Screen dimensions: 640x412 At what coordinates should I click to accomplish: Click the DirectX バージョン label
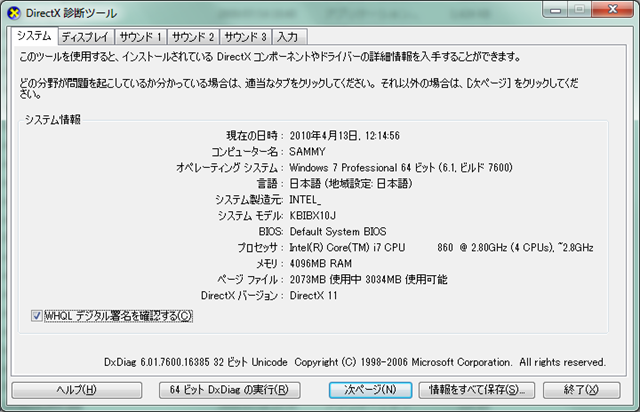pos(242,296)
